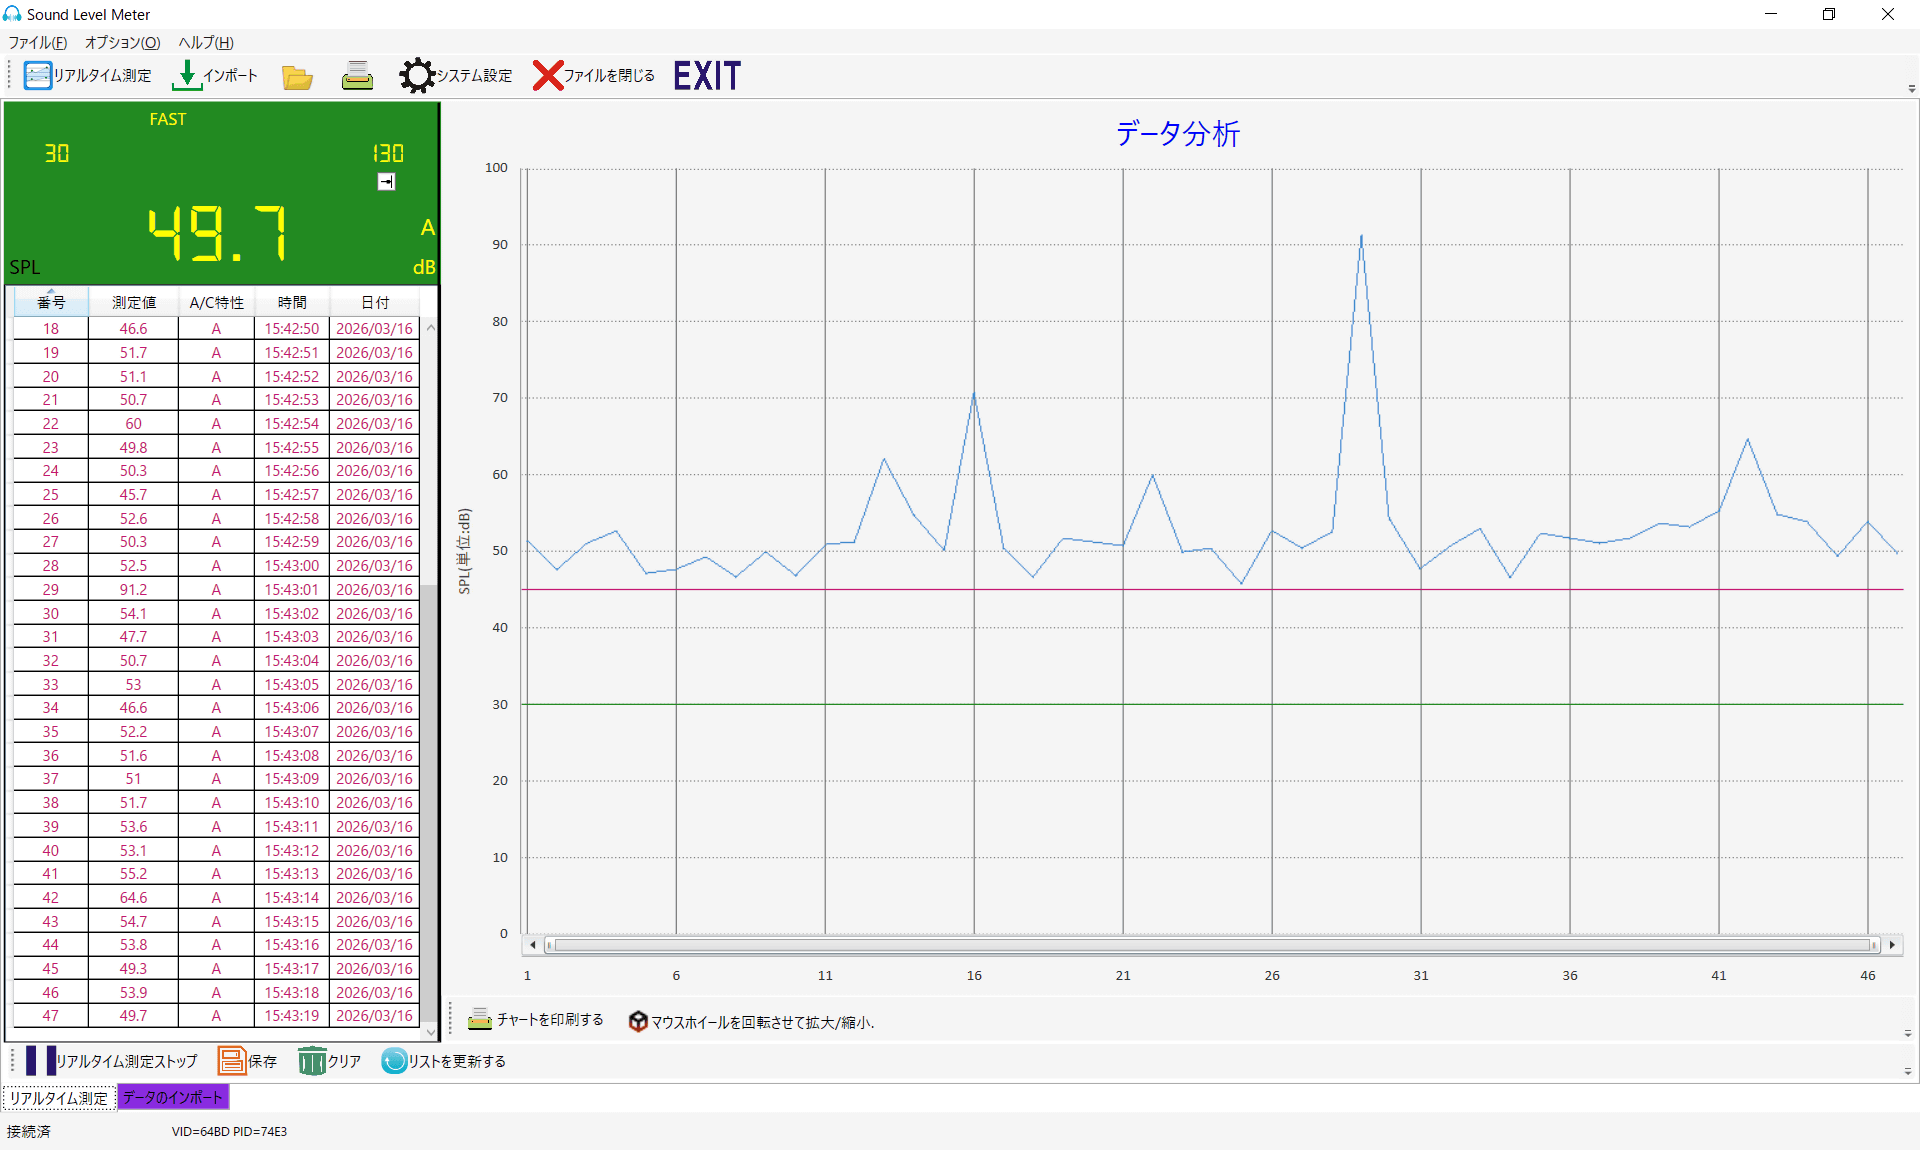Click the printer icon in top toolbar
The height and width of the screenshot is (1150, 1920).
coord(357,76)
